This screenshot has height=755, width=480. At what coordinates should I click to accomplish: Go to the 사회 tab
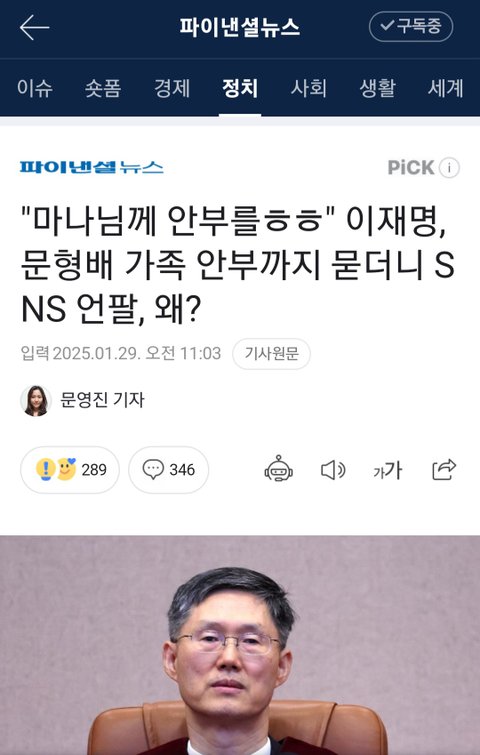[x=309, y=89]
